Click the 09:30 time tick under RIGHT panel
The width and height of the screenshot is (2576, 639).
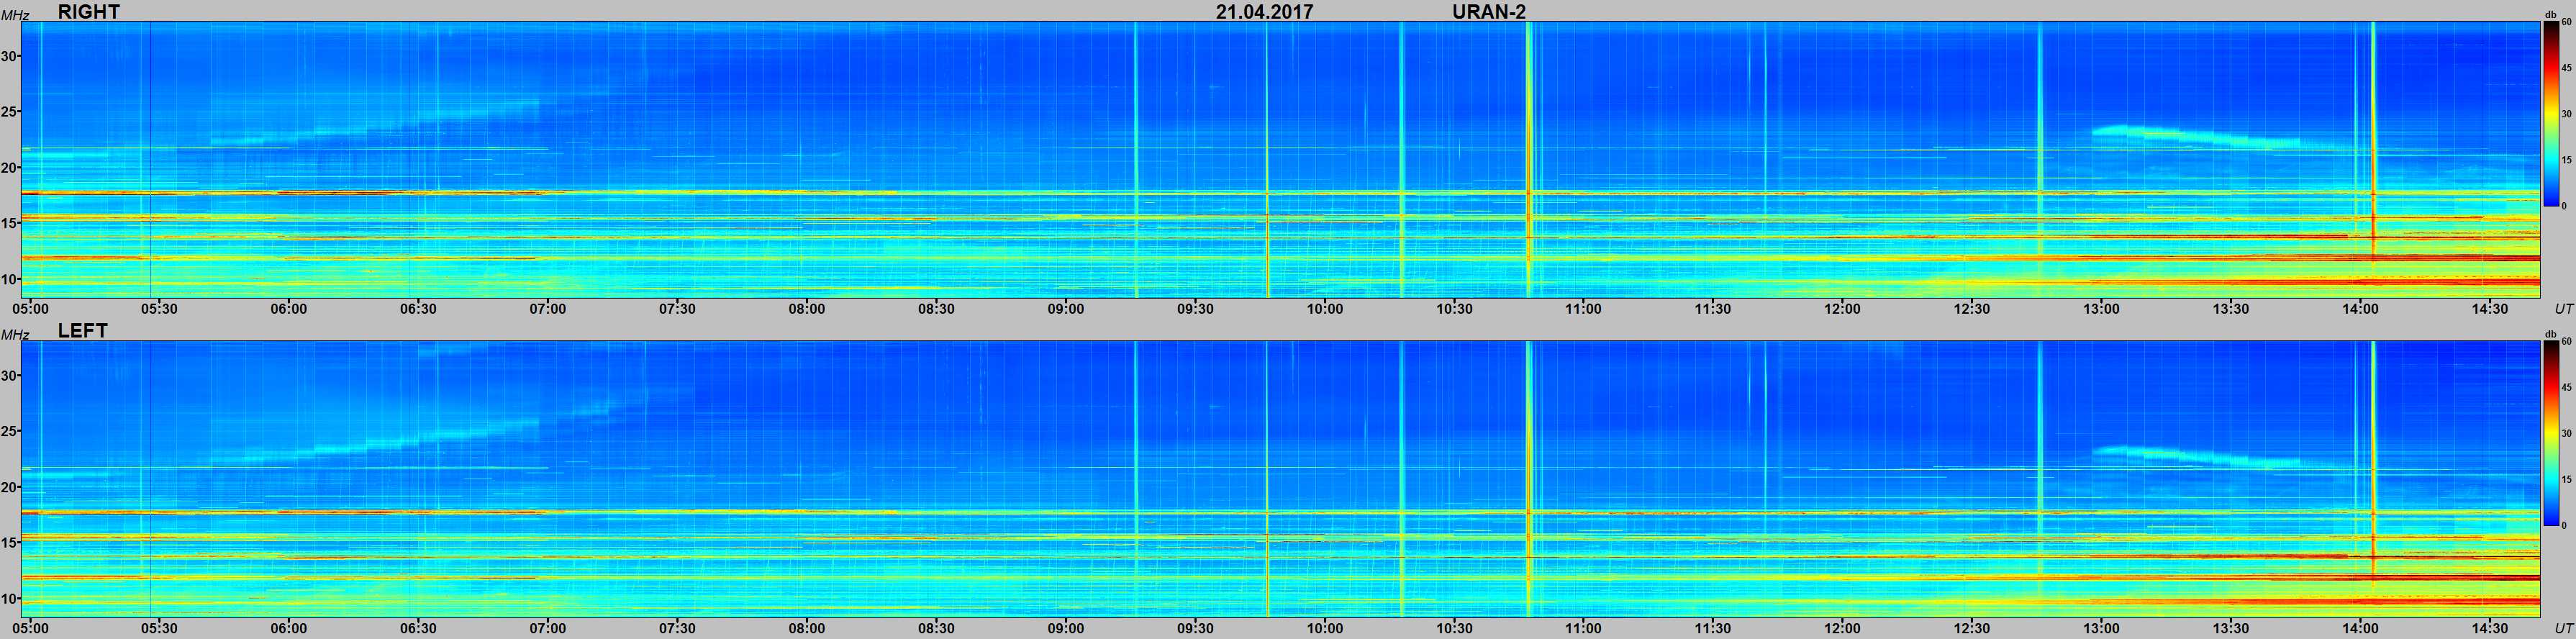1195,309
